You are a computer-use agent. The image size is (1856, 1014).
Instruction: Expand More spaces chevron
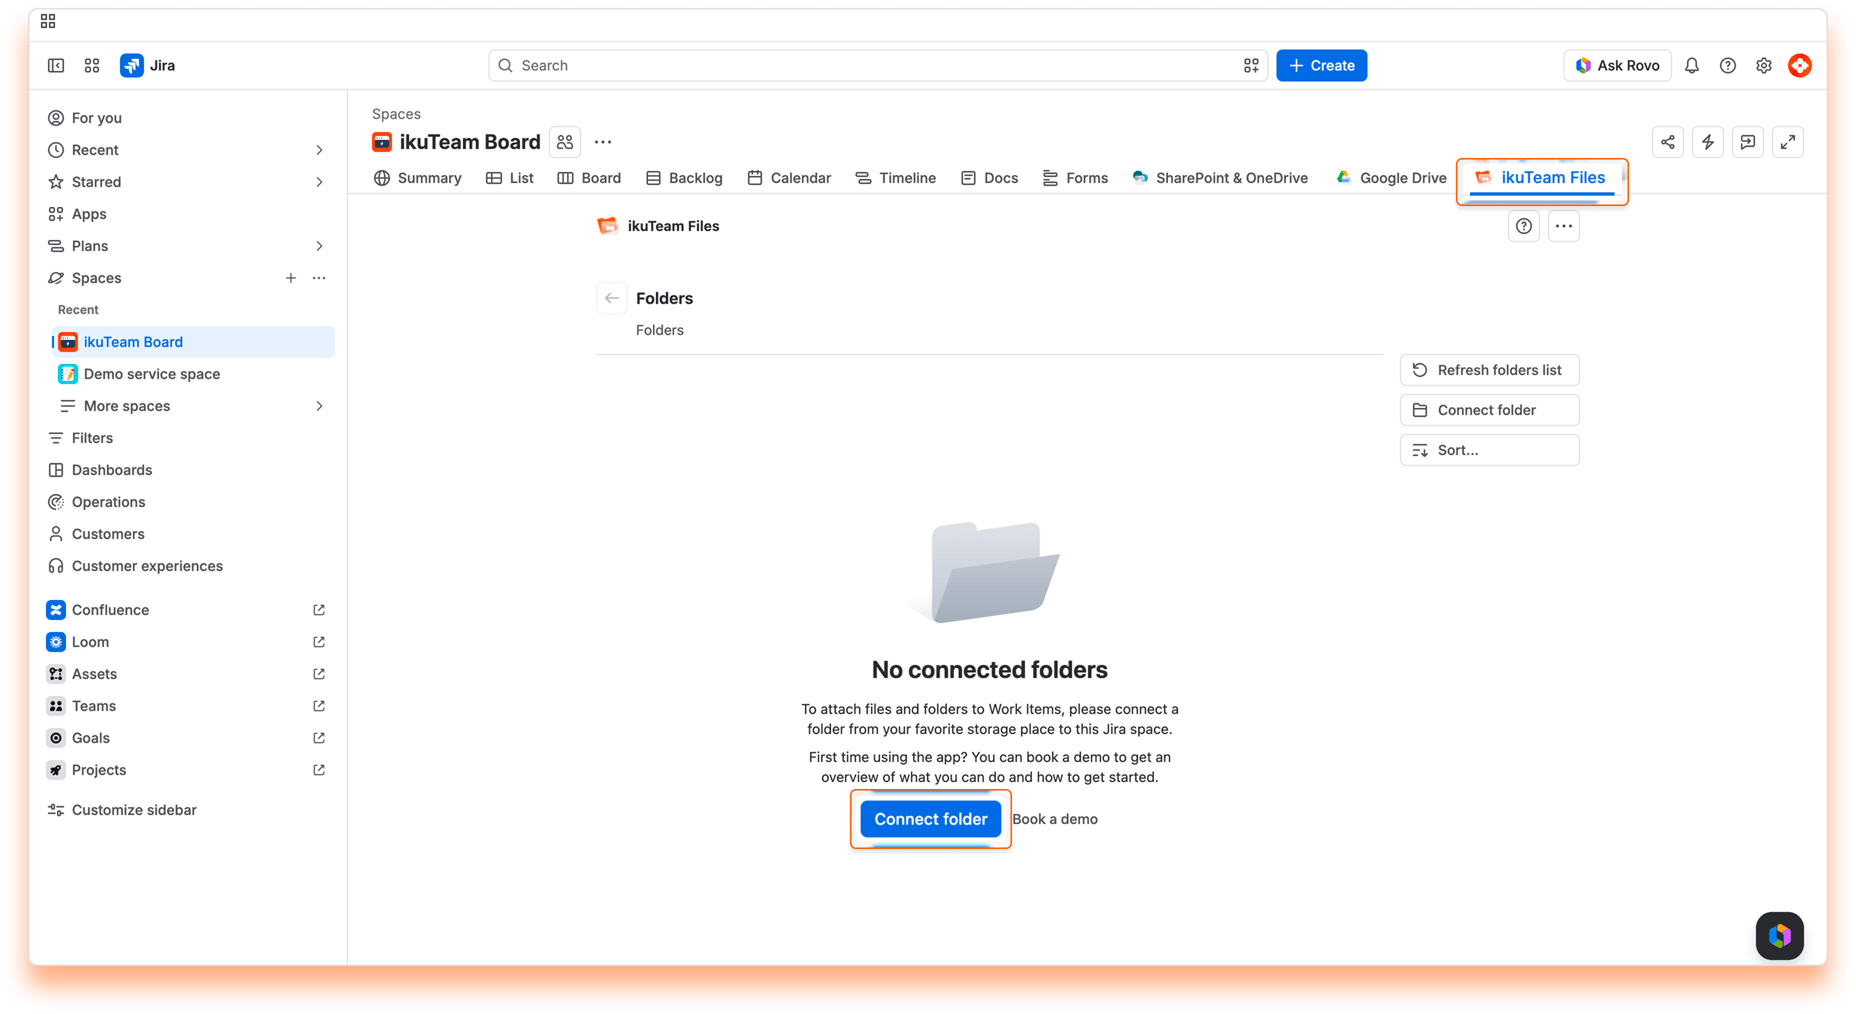point(319,406)
